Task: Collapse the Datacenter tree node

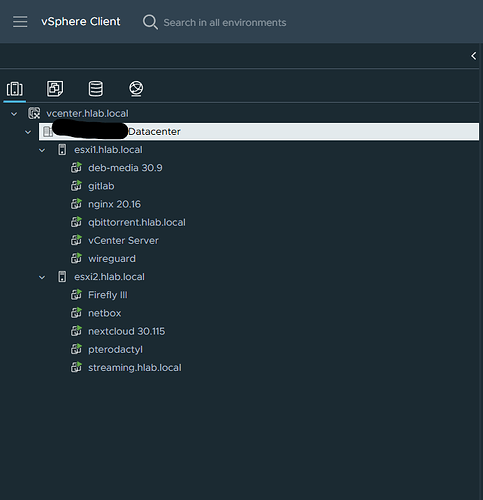Action: click(x=28, y=132)
